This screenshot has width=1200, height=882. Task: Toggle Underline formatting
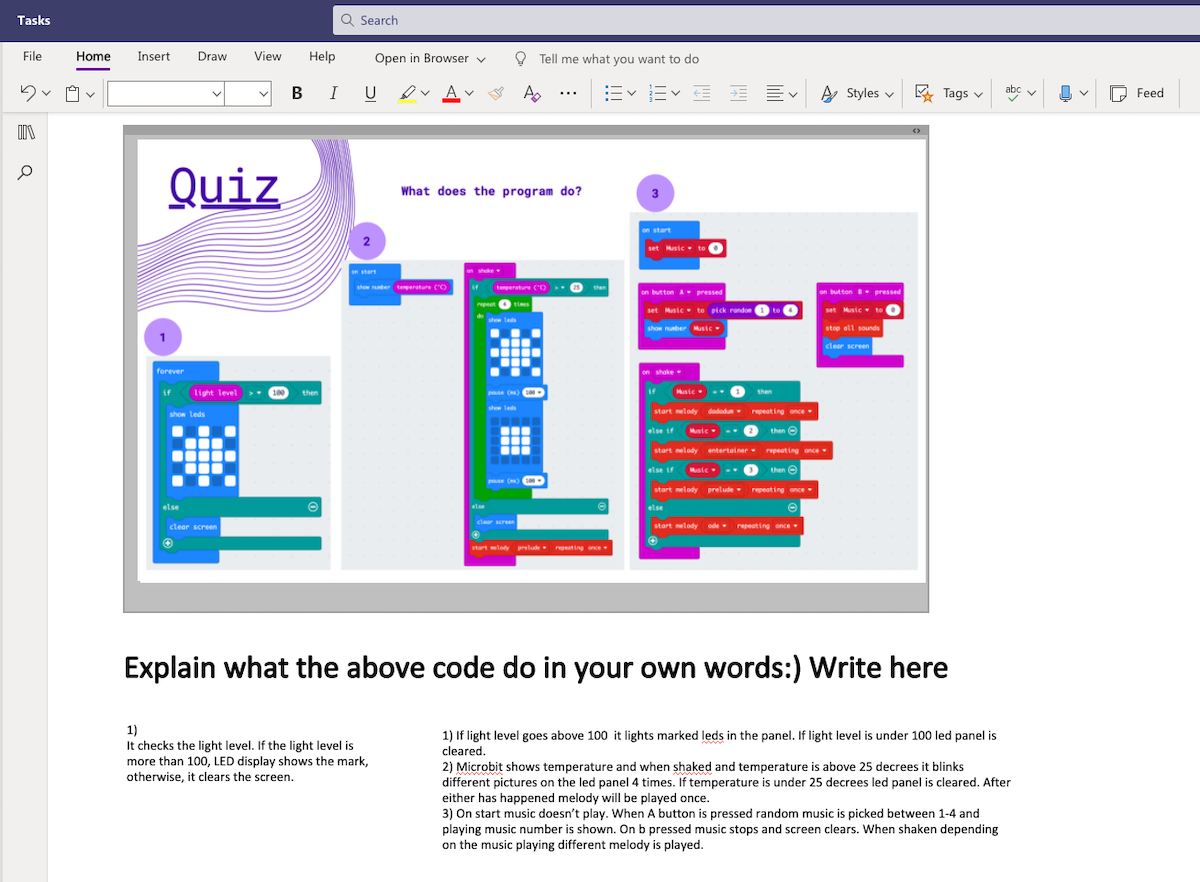point(370,93)
